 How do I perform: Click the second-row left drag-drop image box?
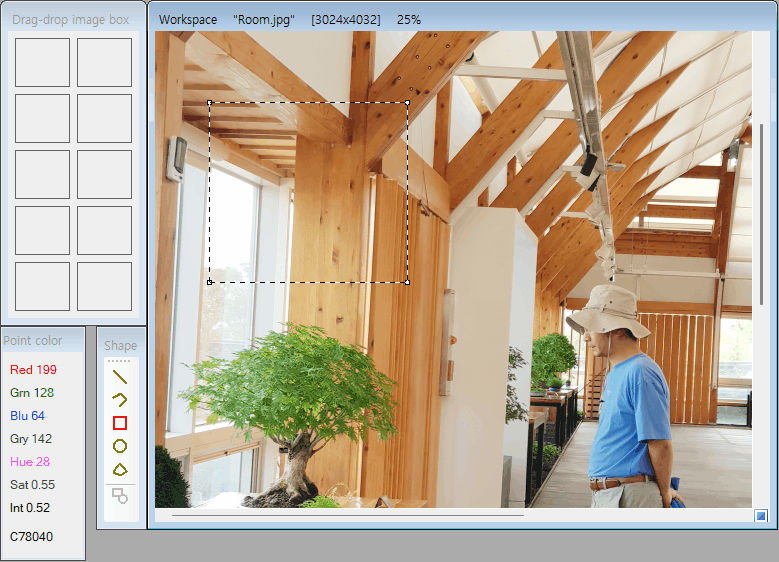(42, 118)
